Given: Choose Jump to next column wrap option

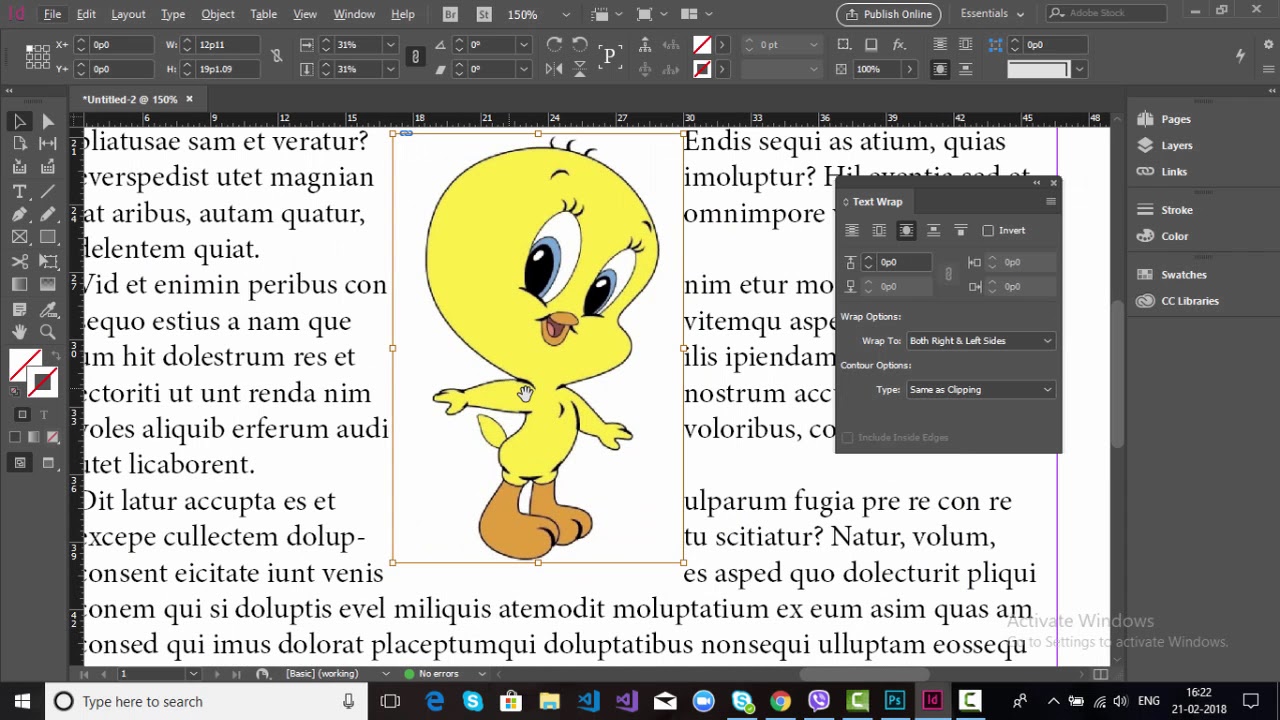Looking at the screenshot, I should pos(960,231).
